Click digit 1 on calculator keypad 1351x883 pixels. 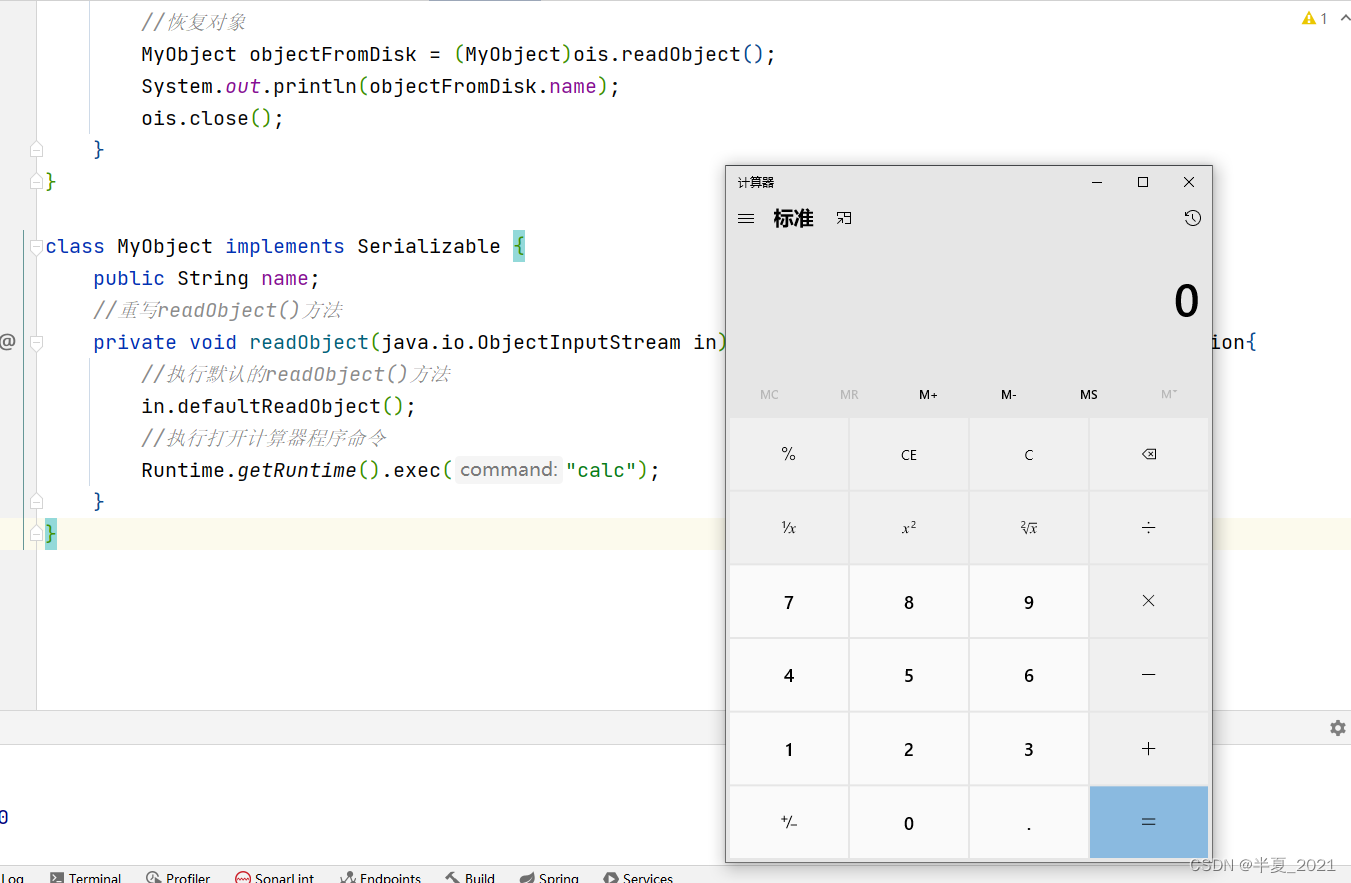[x=789, y=749]
